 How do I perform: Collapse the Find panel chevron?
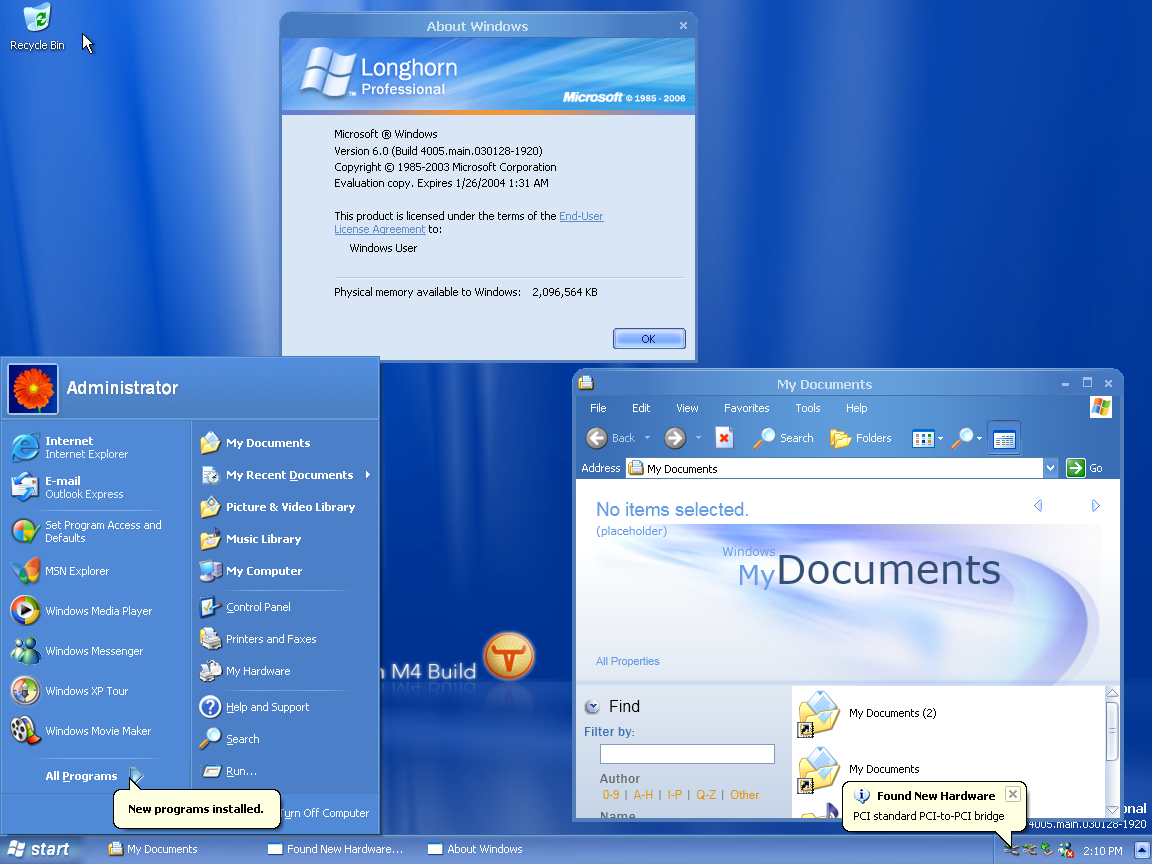pyautogui.click(x=592, y=707)
